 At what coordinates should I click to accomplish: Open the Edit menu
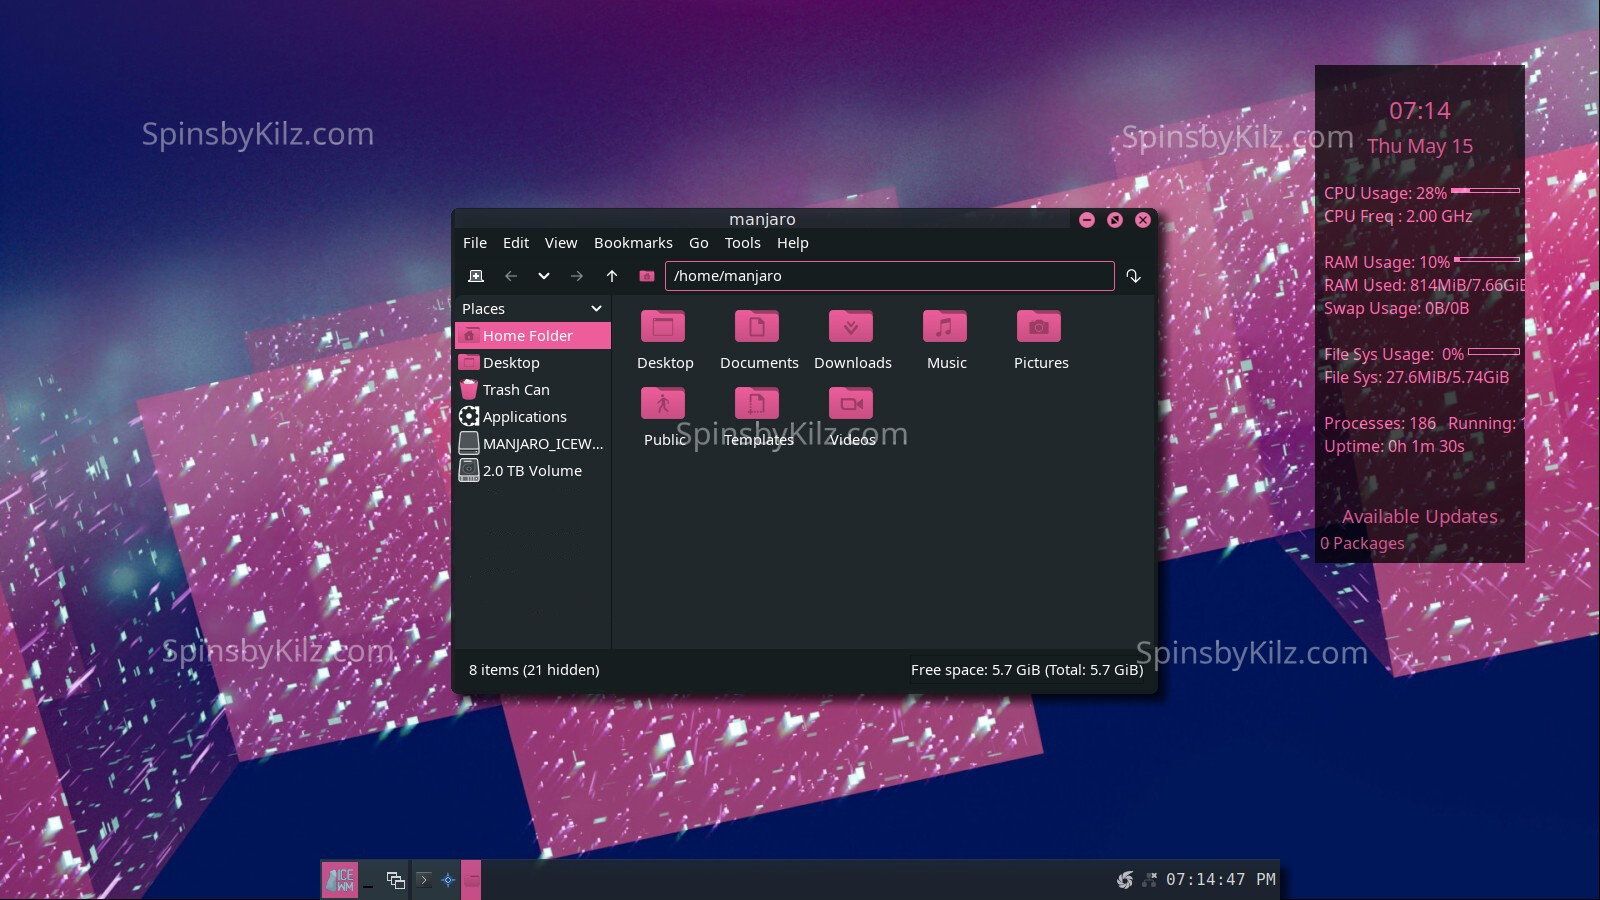516,243
